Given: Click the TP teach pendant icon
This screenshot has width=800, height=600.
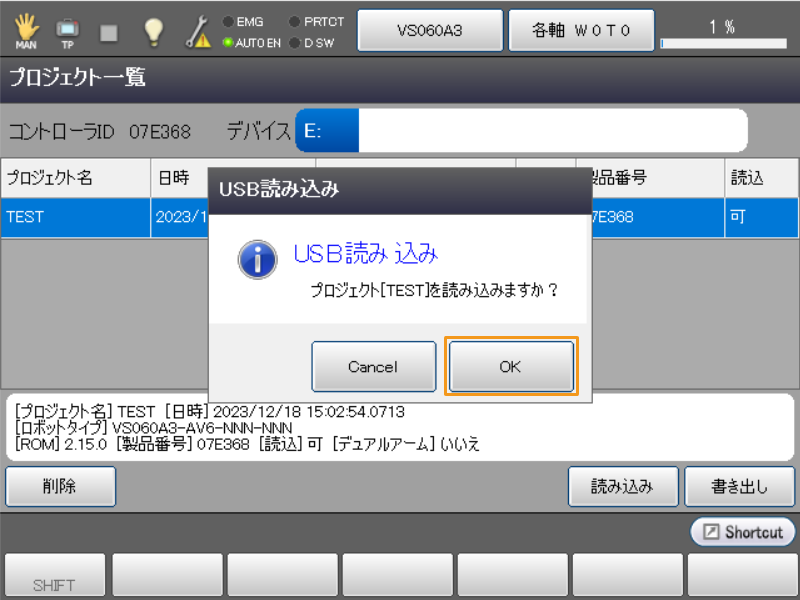Looking at the screenshot, I should click(x=67, y=34).
